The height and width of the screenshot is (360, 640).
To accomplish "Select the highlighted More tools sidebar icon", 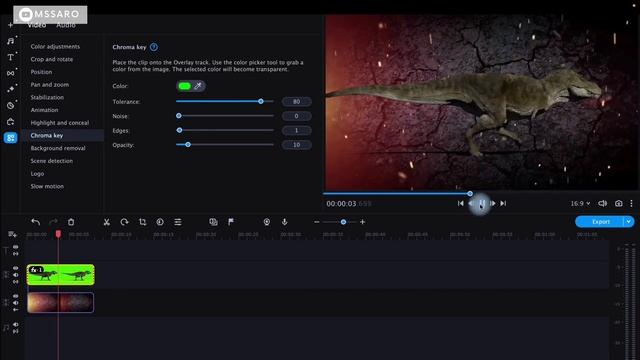I will point(11,138).
